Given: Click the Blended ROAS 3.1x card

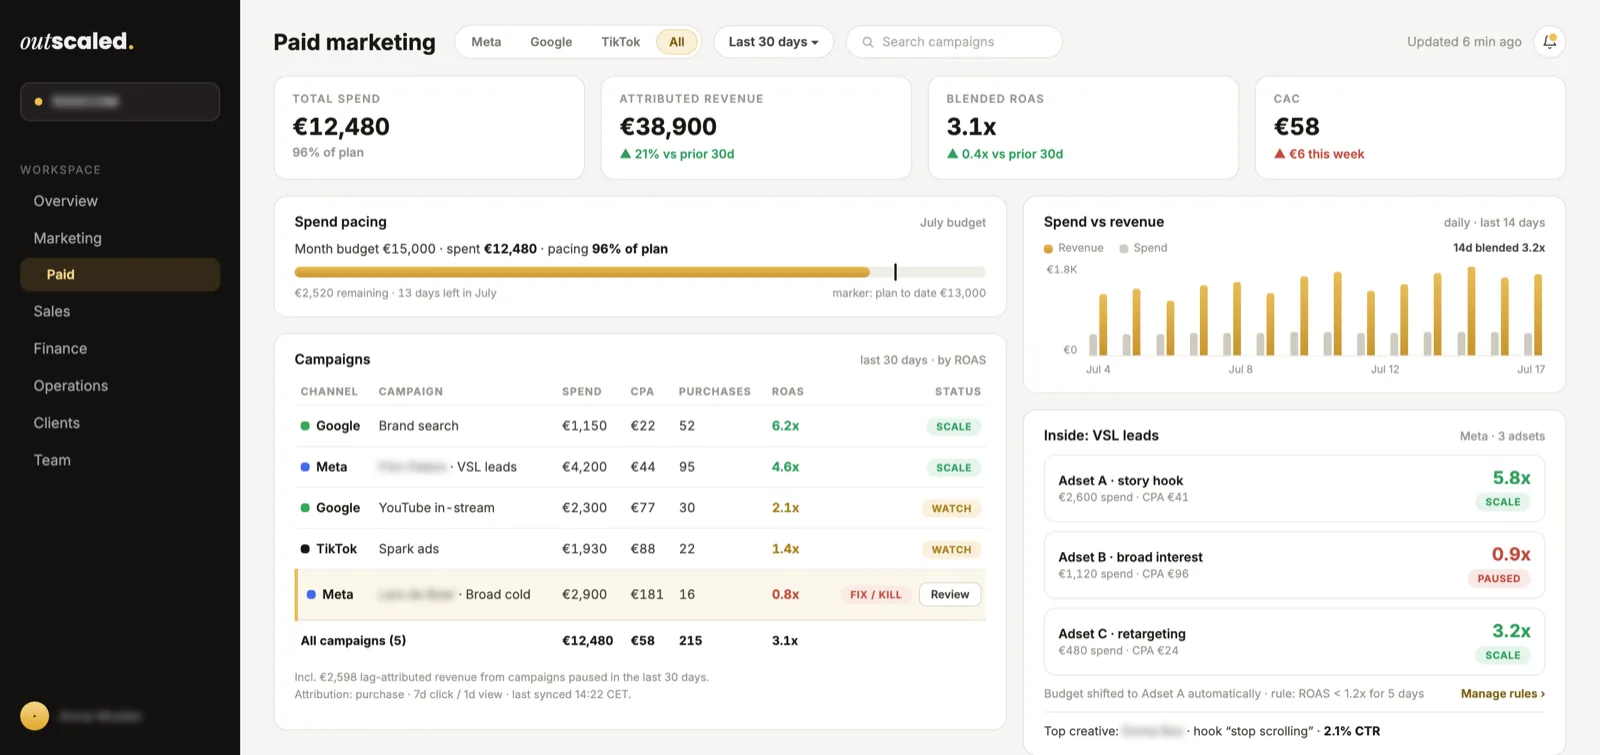Looking at the screenshot, I should [1083, 128].
